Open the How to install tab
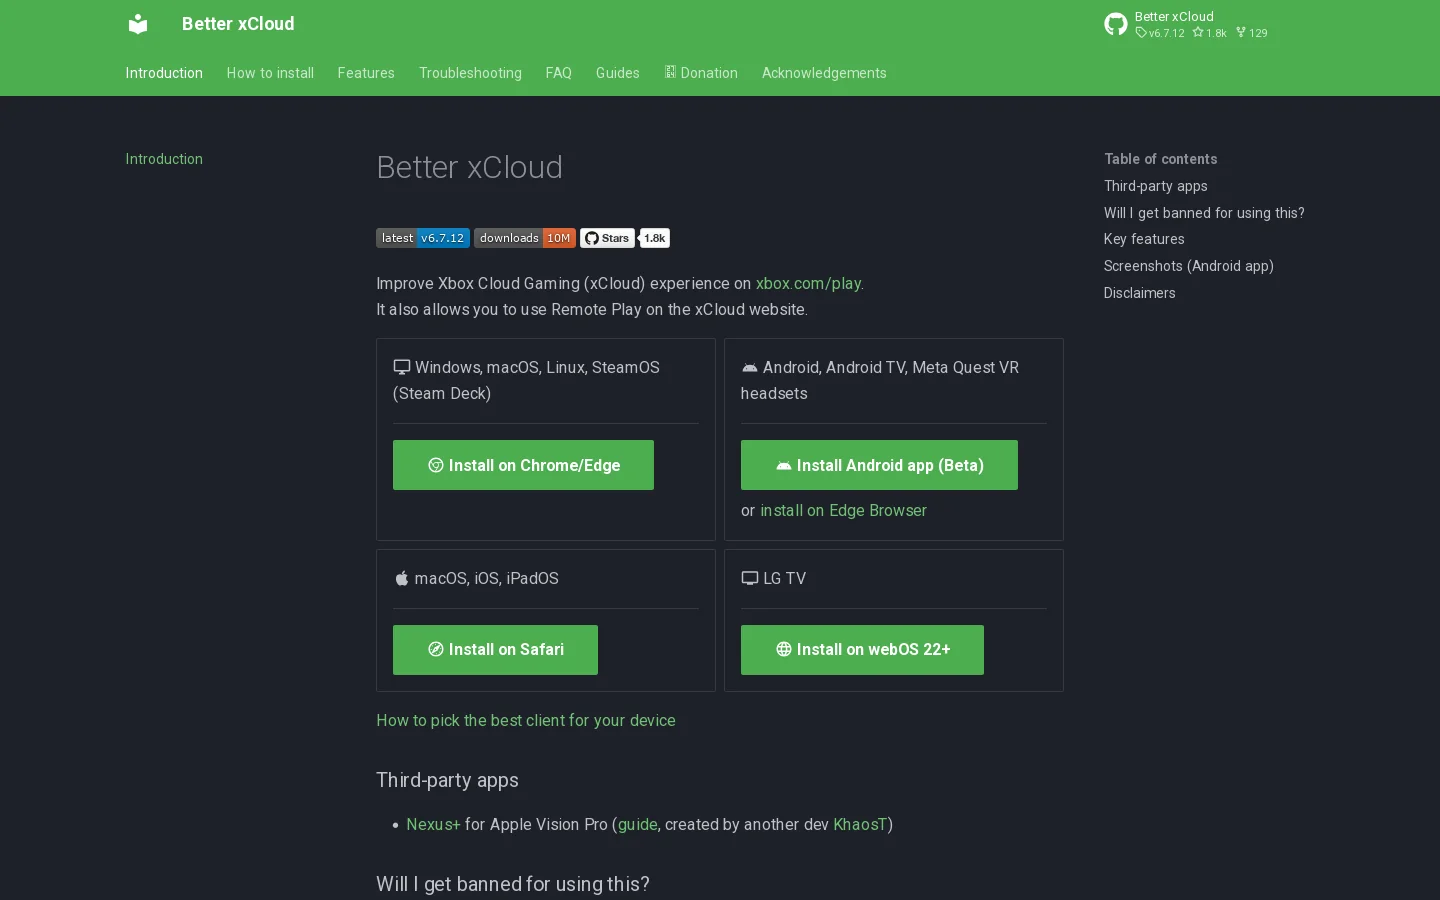 (x=270, y=73)
